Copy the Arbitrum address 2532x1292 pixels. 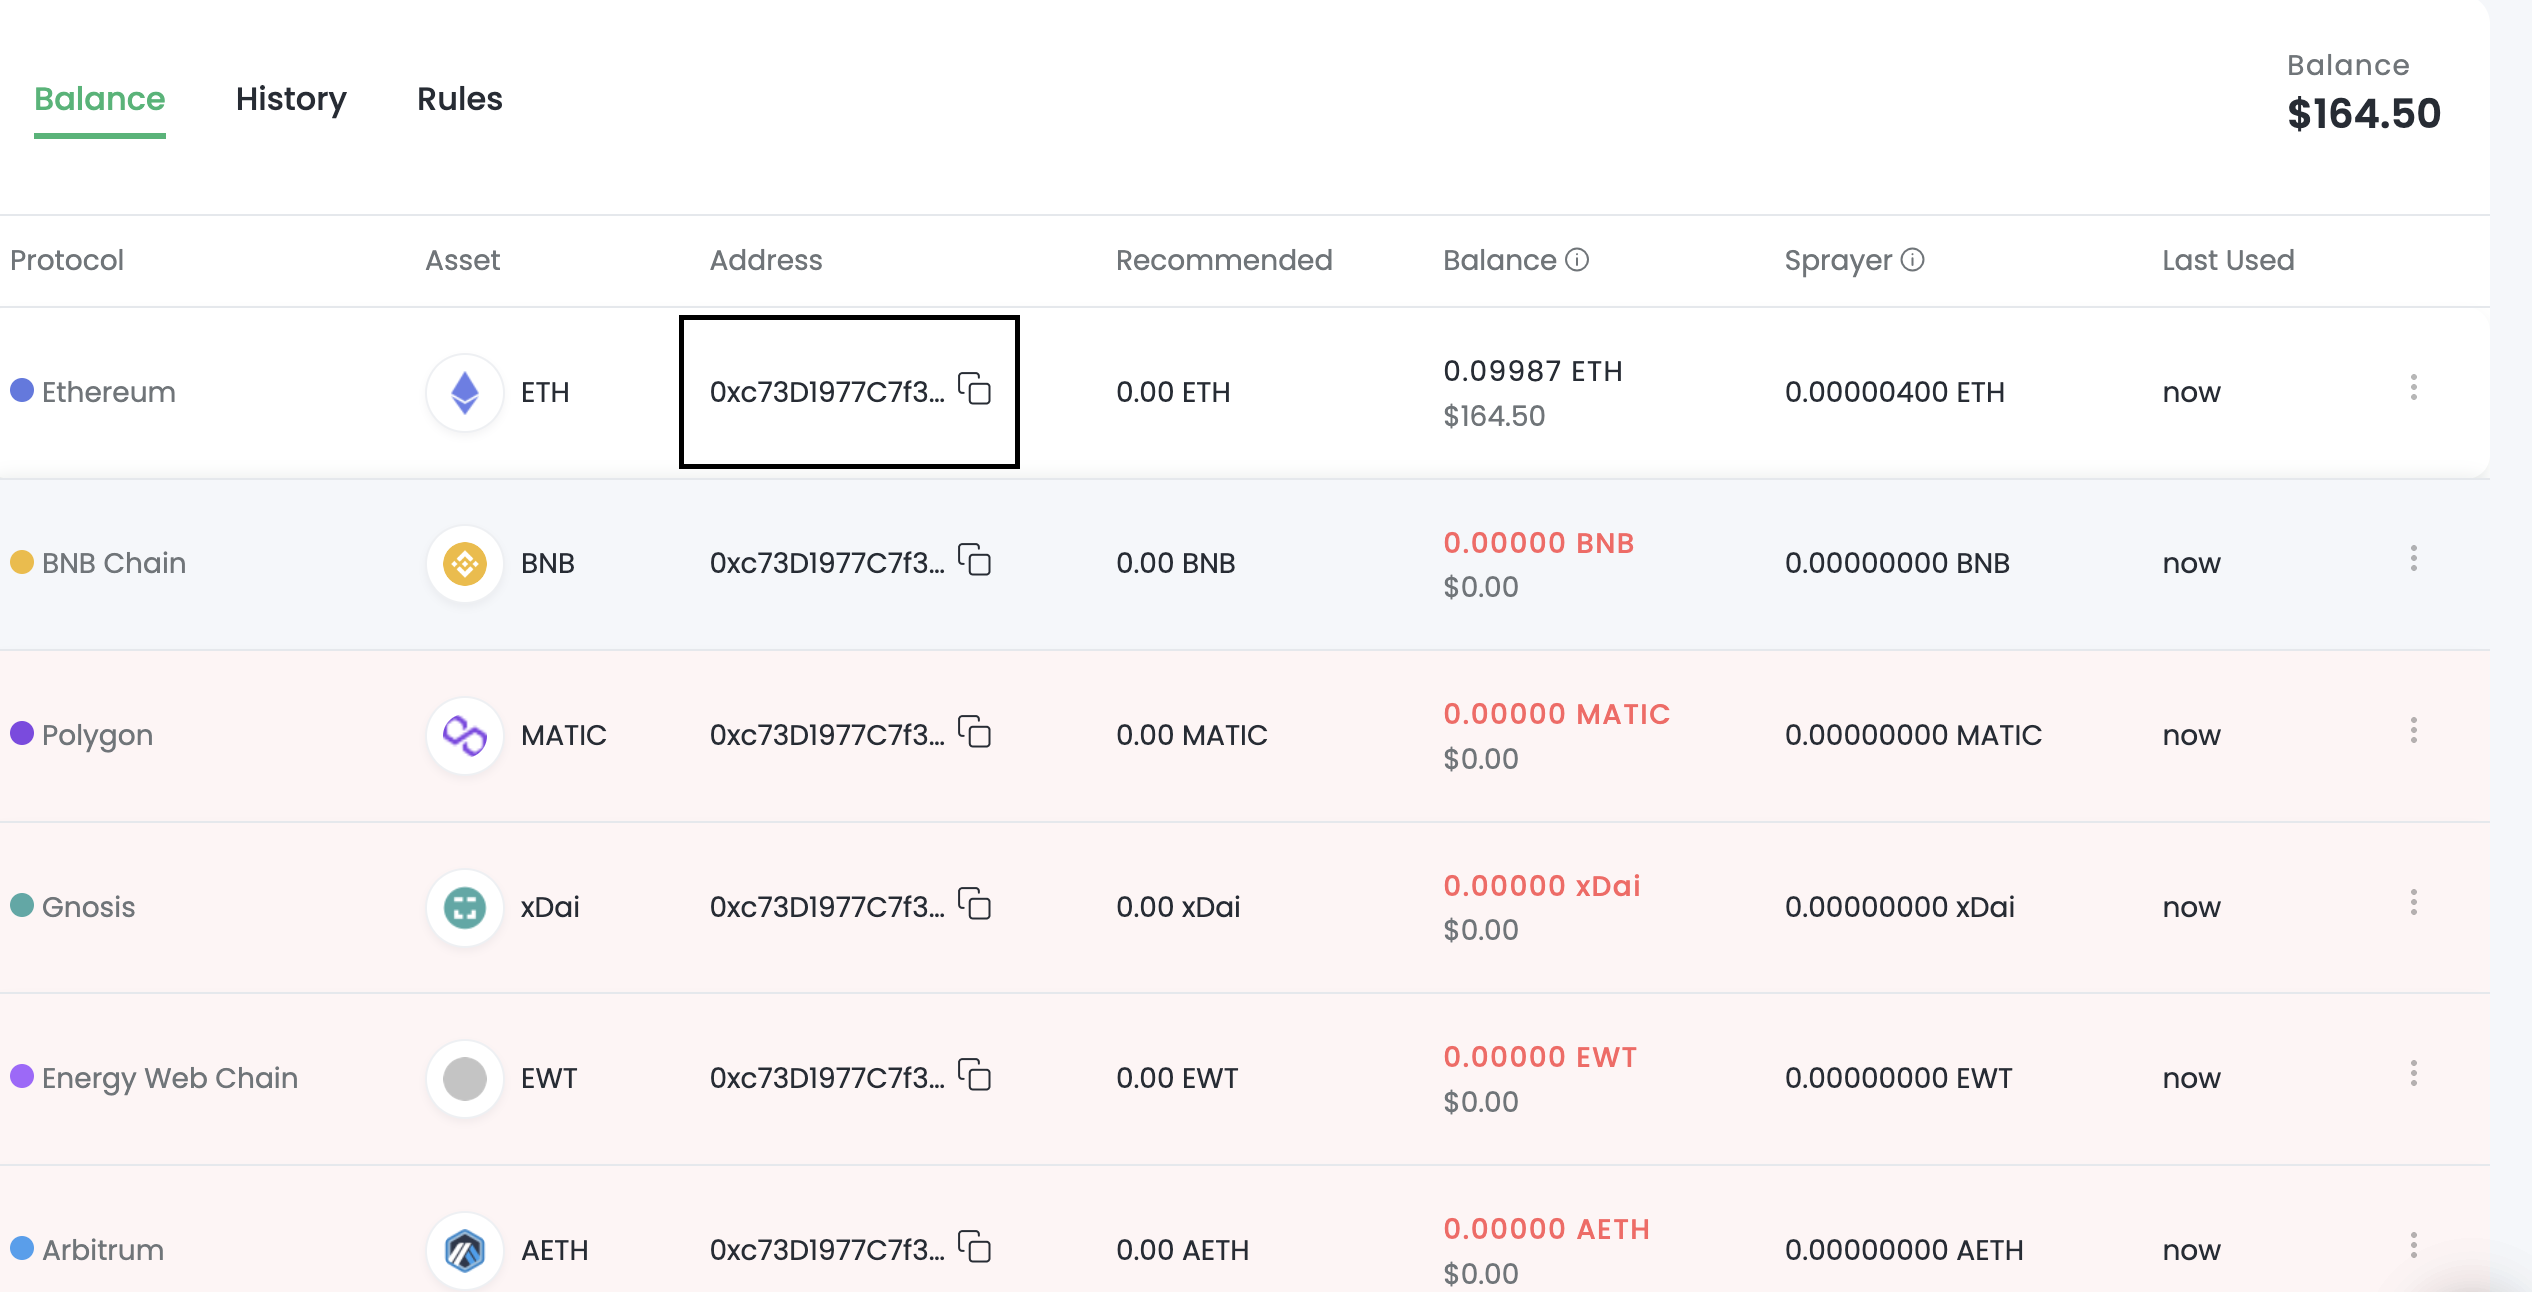[x=975, y=1247]
